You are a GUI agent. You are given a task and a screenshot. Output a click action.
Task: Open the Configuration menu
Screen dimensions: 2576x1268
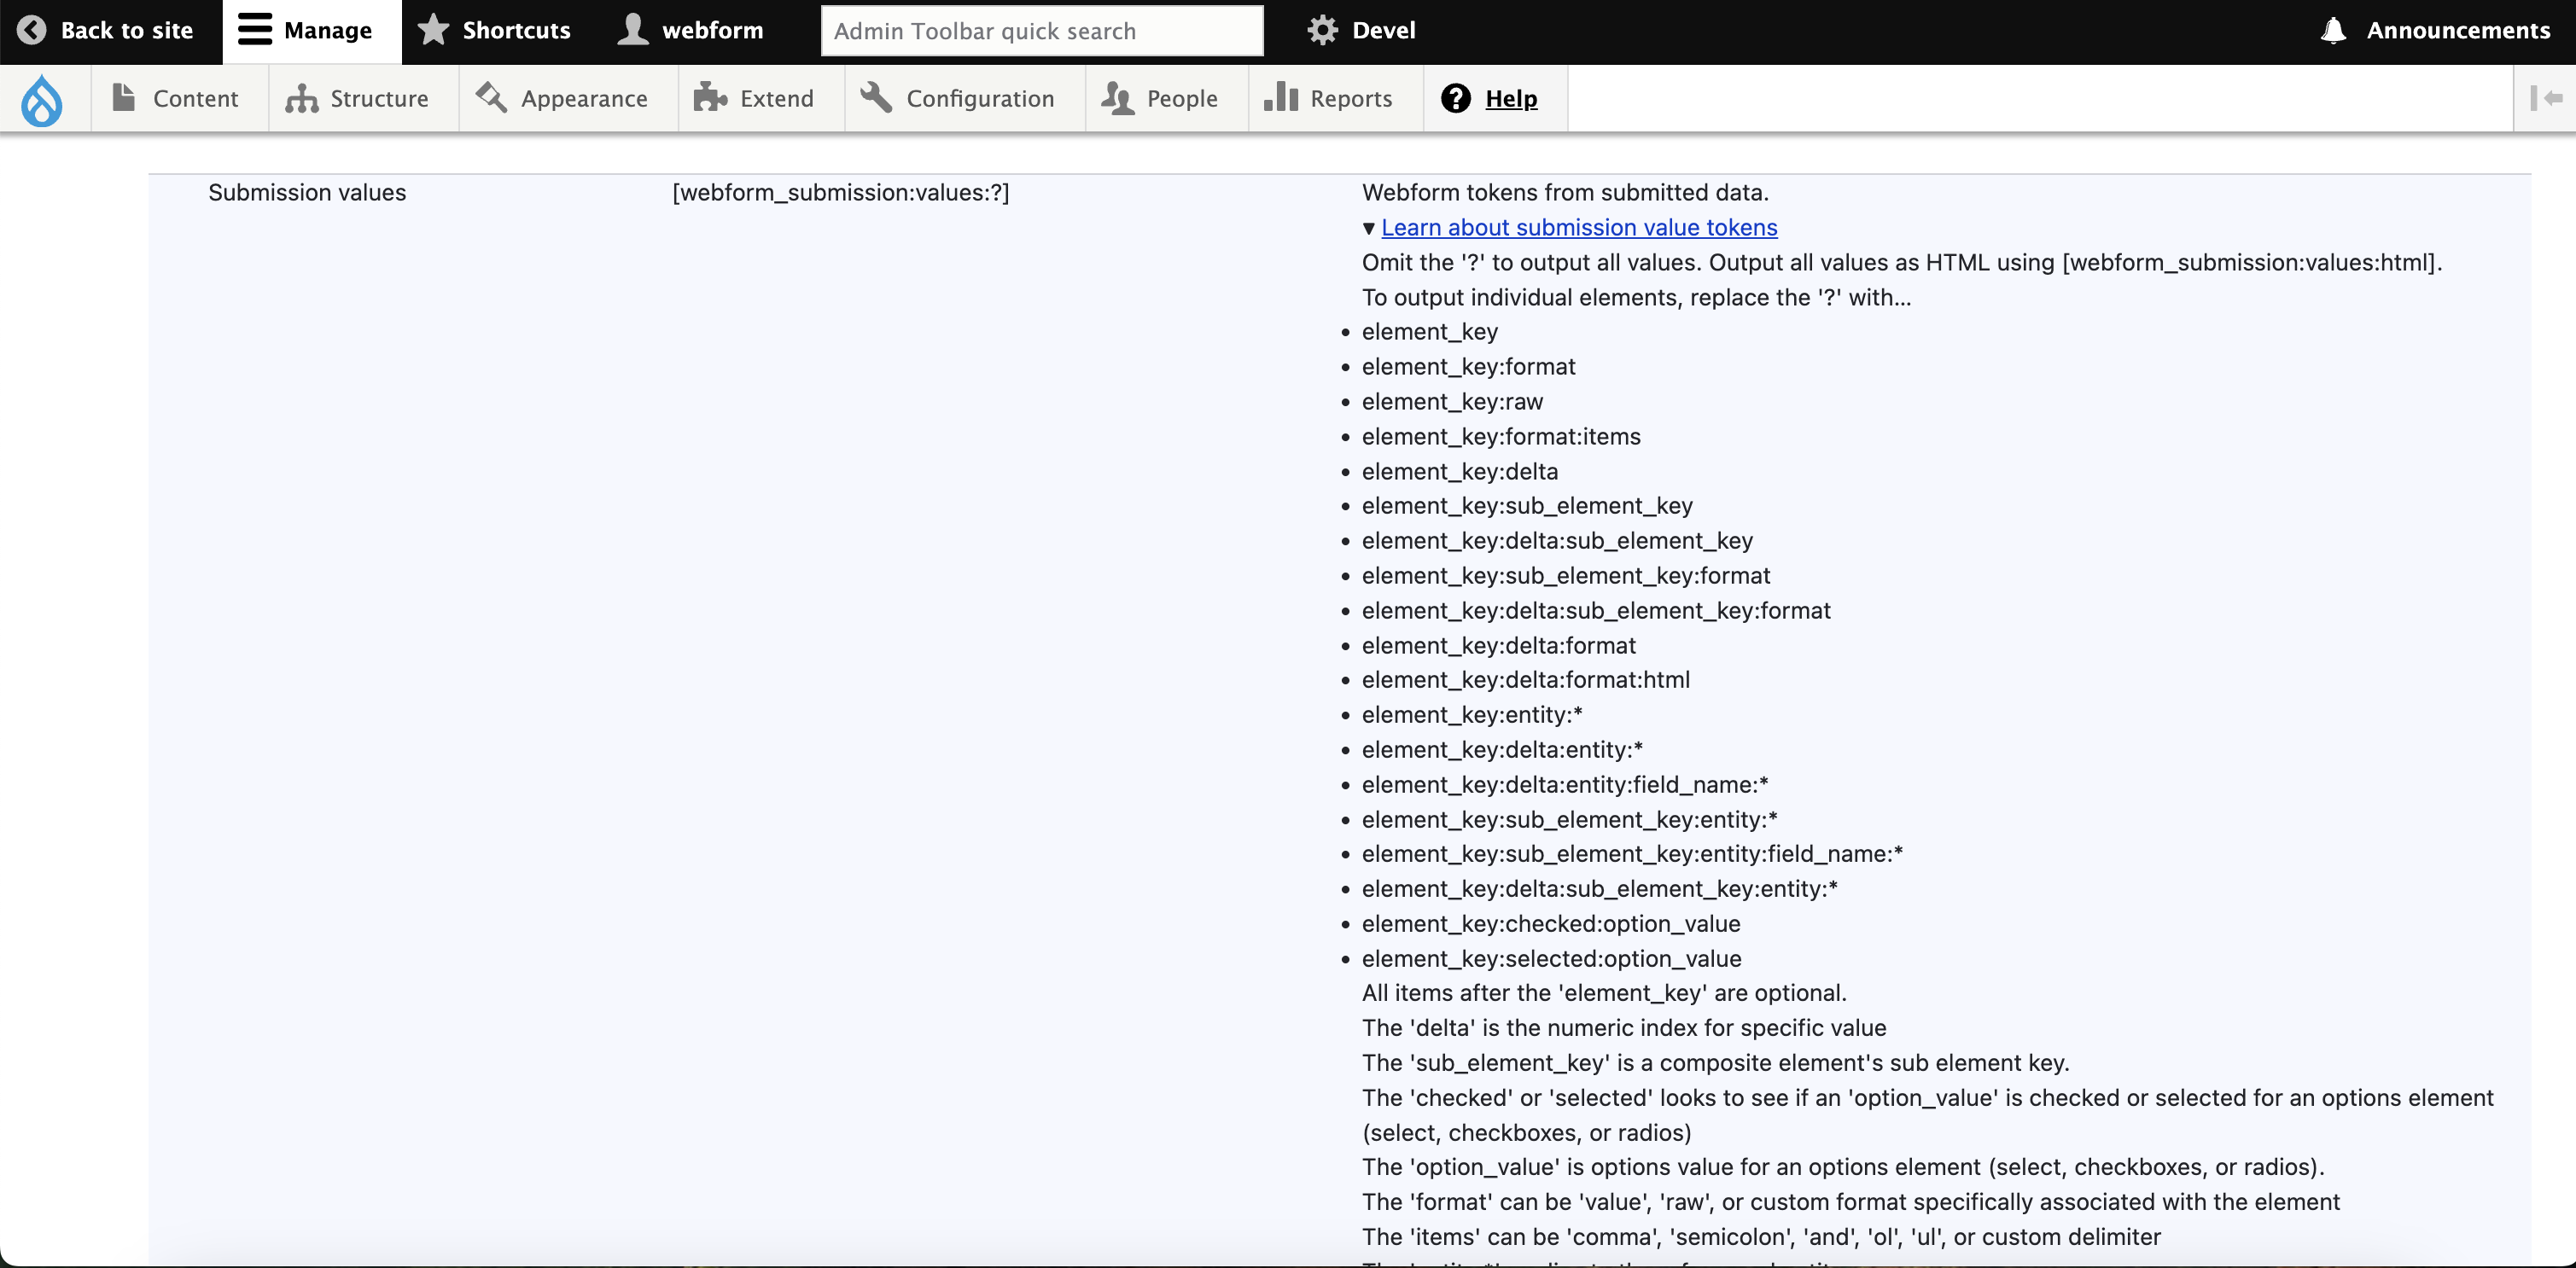pos(959,98)
